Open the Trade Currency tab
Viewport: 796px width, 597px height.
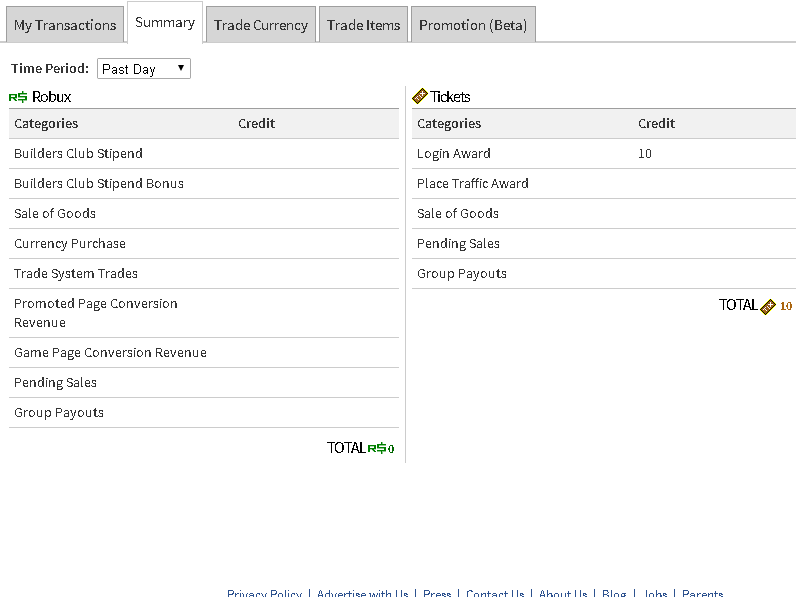[261, 25]
